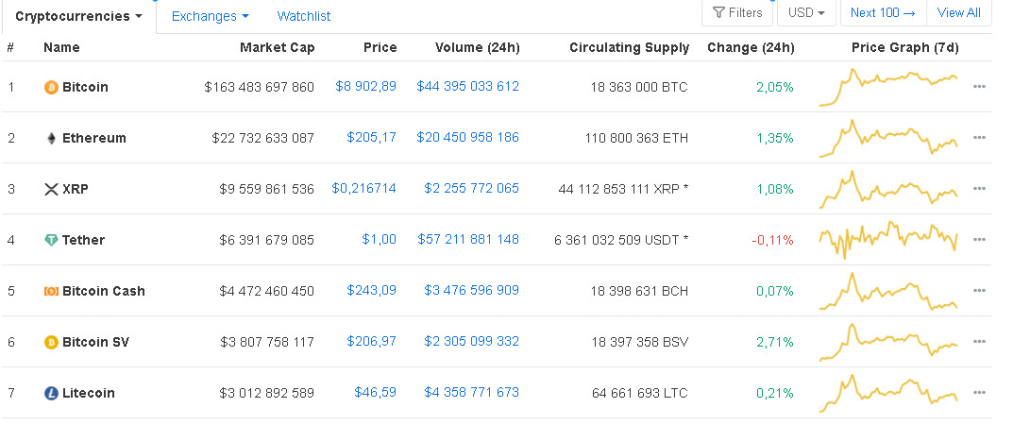Click the XRP logo icon
Viewport: 1030px width, 425px height.
coord(51,189)
